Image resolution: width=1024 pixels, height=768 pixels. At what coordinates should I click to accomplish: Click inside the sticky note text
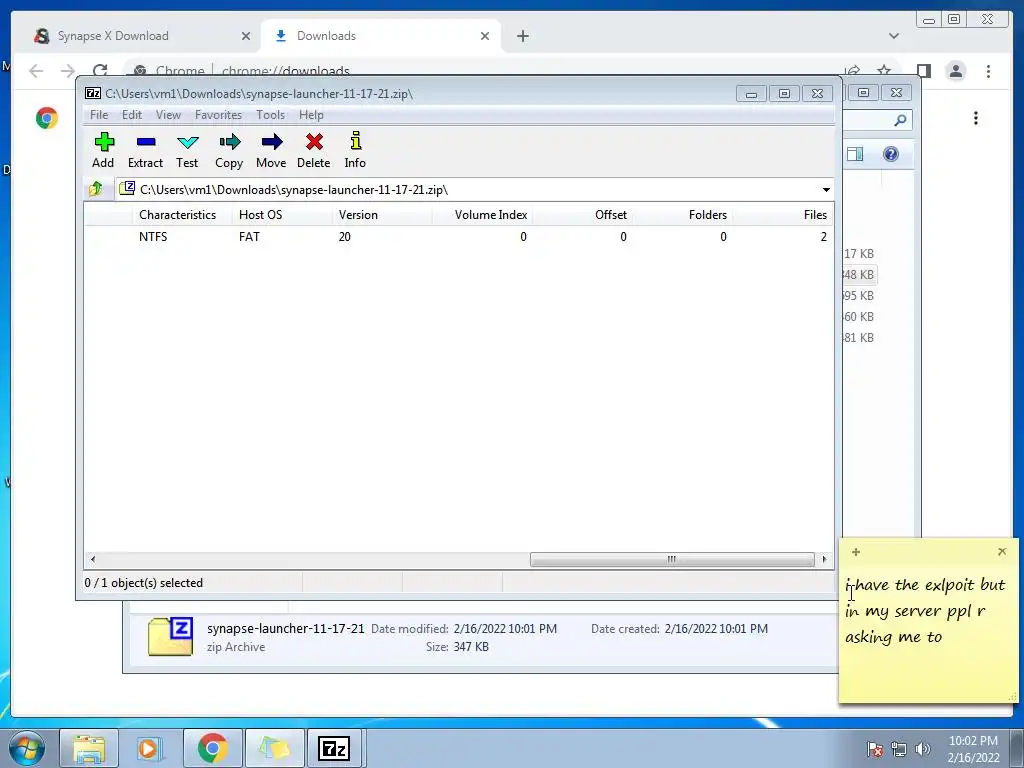pos(926,611)
